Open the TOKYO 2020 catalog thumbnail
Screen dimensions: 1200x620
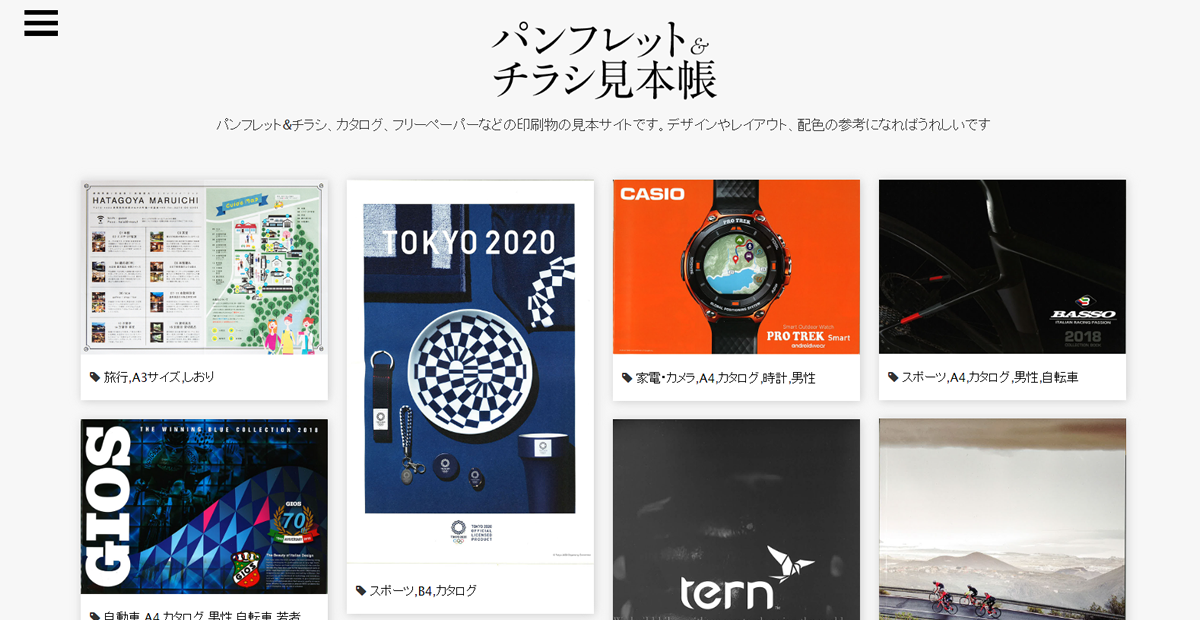(470, 372)
